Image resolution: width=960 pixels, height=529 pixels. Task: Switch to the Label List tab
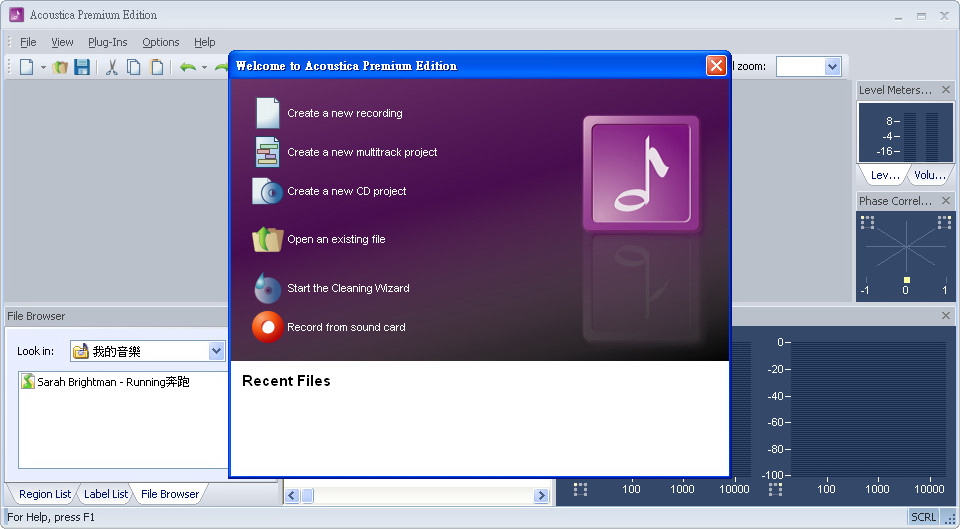[x=105, y=494]
